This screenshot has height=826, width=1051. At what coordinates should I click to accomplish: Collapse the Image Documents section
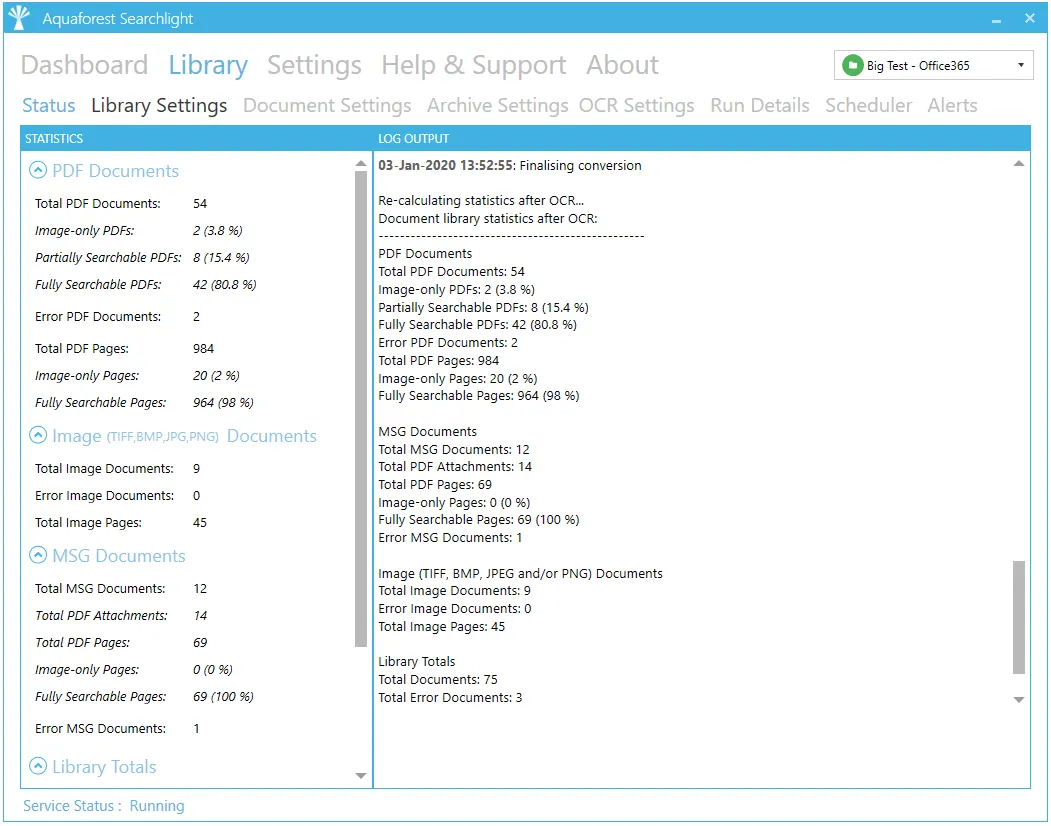38,436
